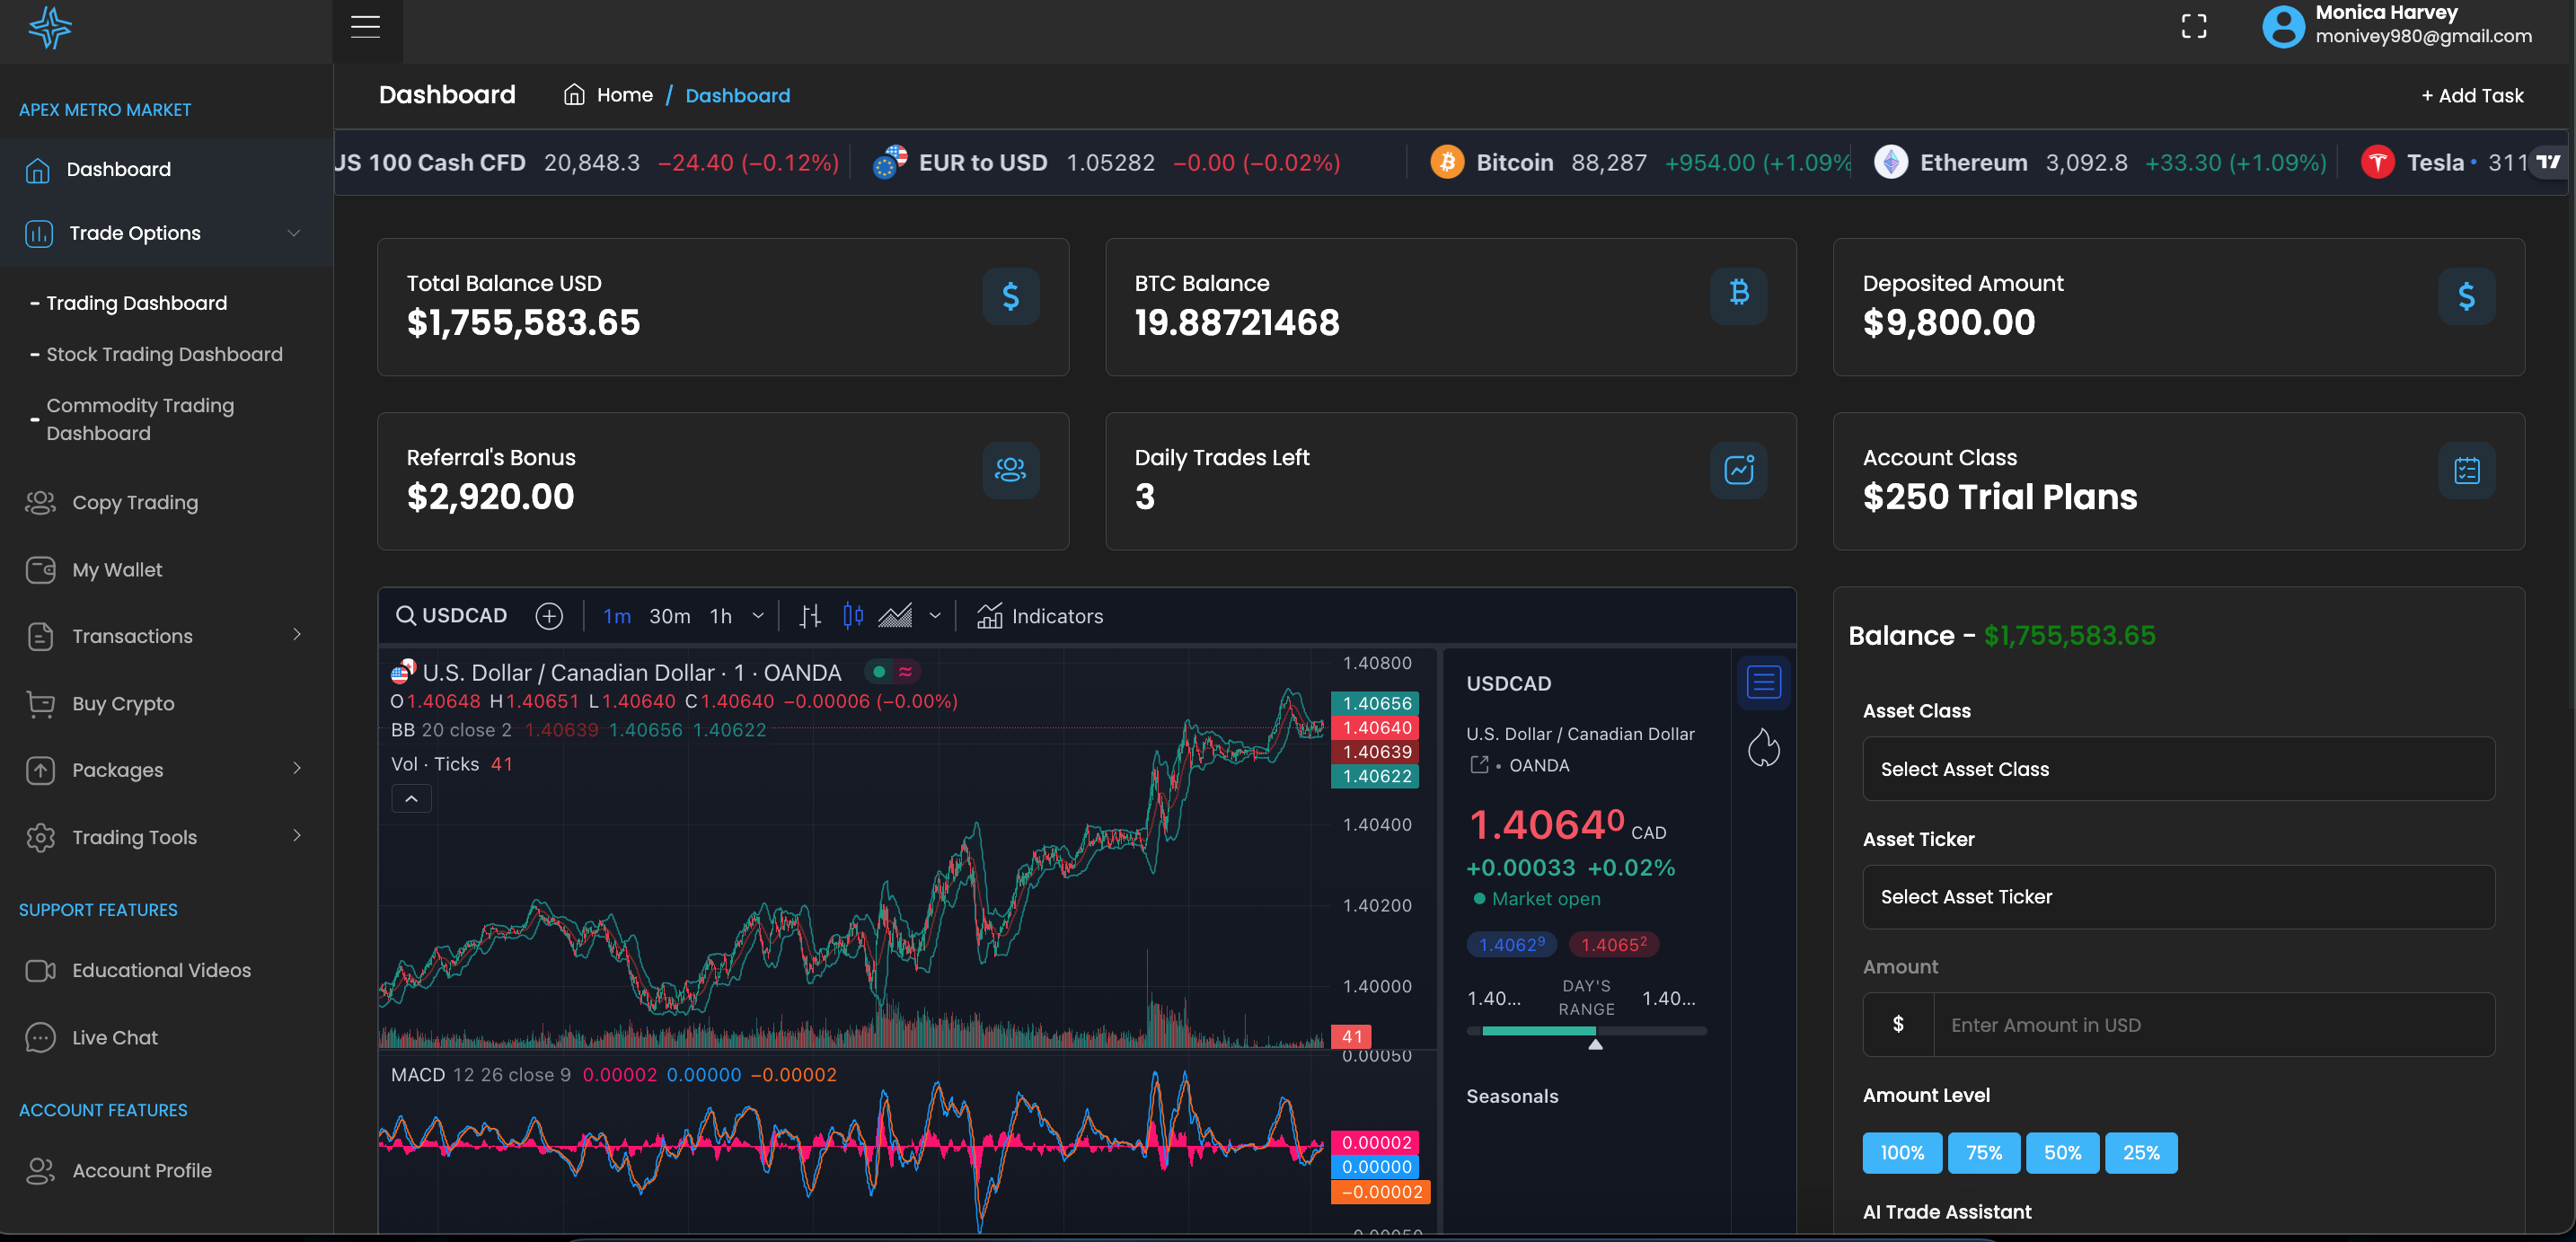Select the bars chart style icon
Screen dimensions: 2576x1242
click(x=810, y=616)
